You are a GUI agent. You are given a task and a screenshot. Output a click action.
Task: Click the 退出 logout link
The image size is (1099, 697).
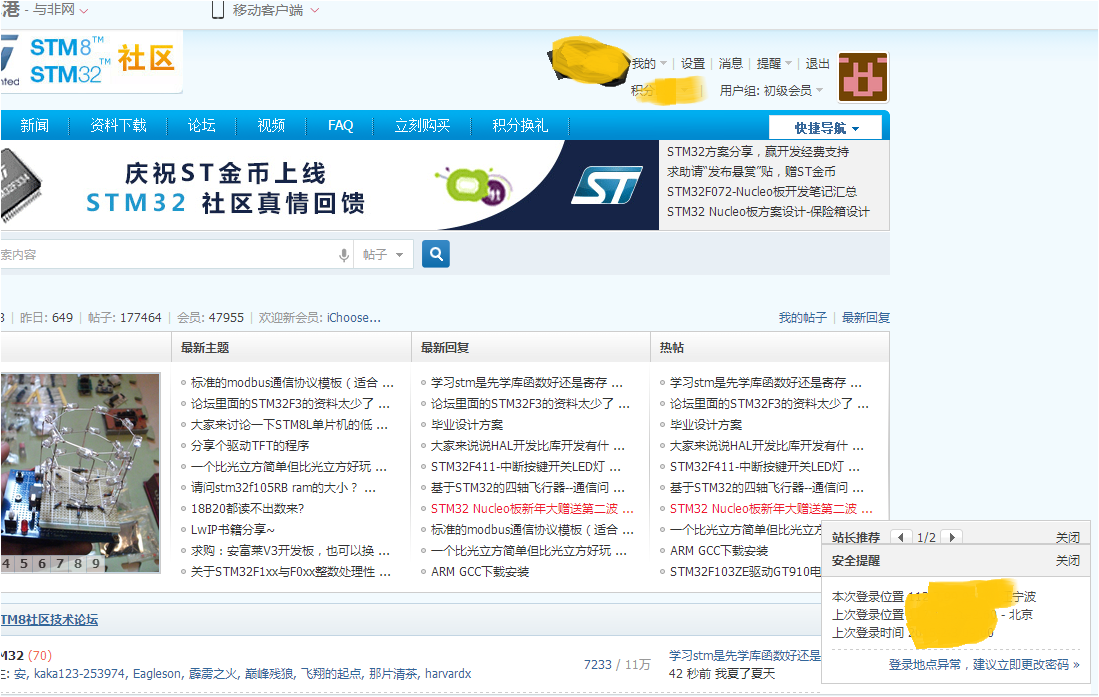pos(817,64)
